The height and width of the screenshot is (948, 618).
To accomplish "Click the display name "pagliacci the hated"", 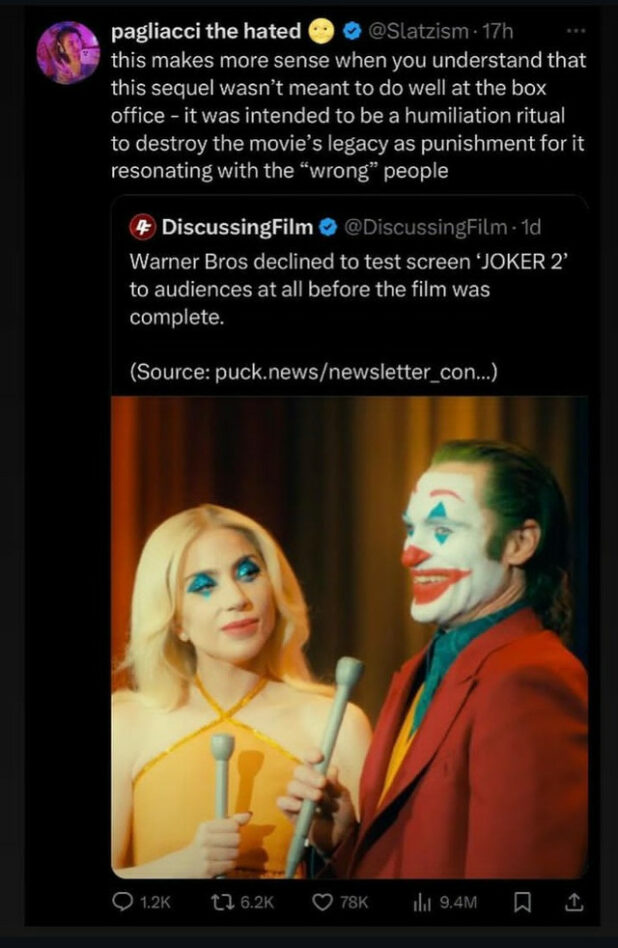I will click(205, 31).
